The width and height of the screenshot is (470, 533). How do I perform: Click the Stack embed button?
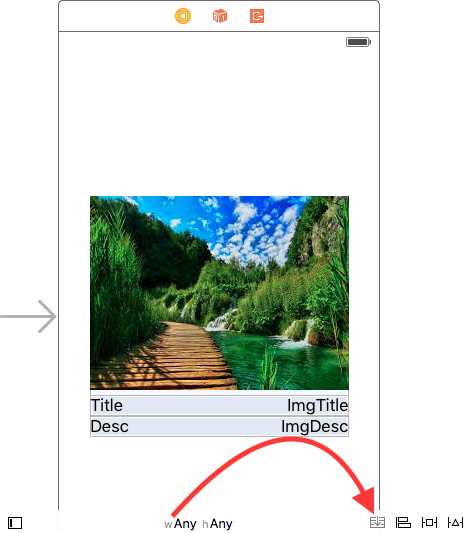(378, 522)
